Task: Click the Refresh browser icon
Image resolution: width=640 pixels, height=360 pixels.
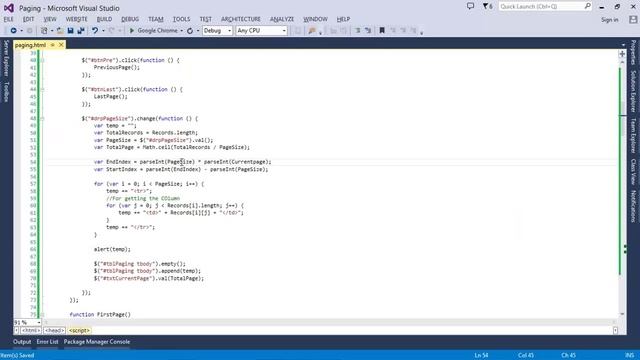Action: (x=190, y=31)
